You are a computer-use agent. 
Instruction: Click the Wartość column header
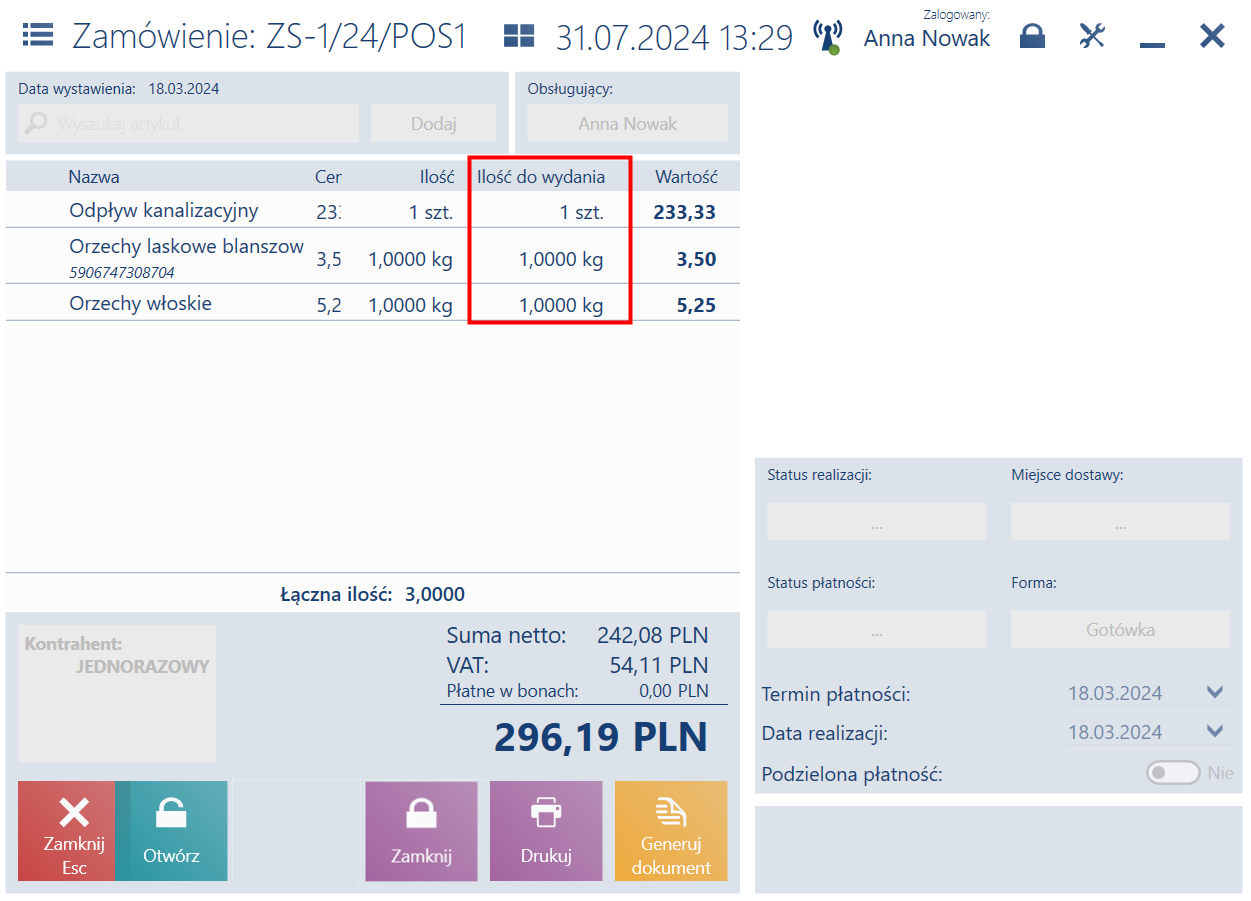coord(686,177)
